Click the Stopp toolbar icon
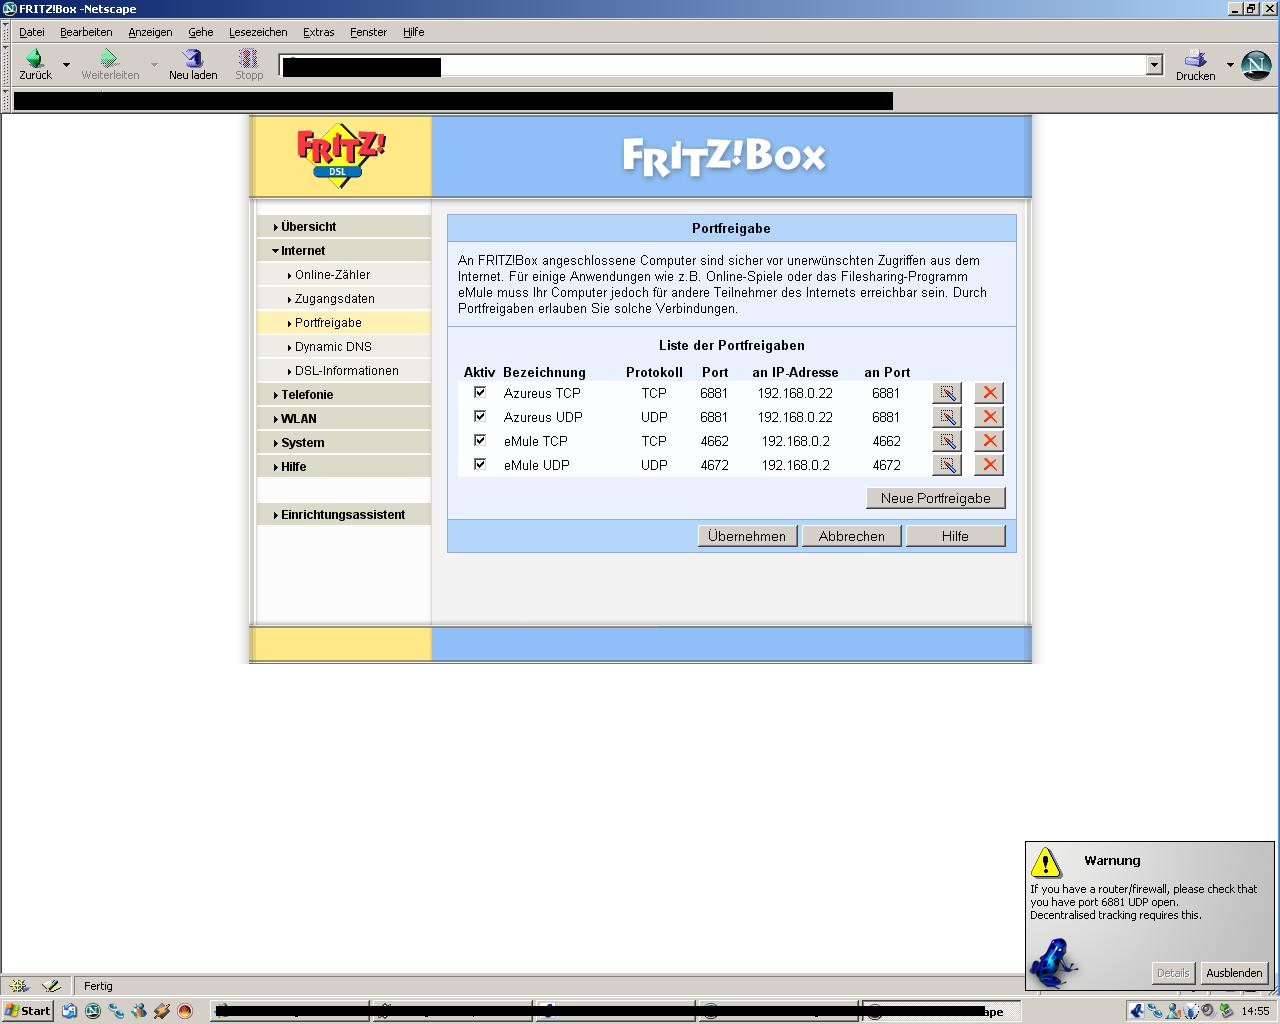Image resolution: width=1280 pixels, height=1024 pixels. [248, 59]
